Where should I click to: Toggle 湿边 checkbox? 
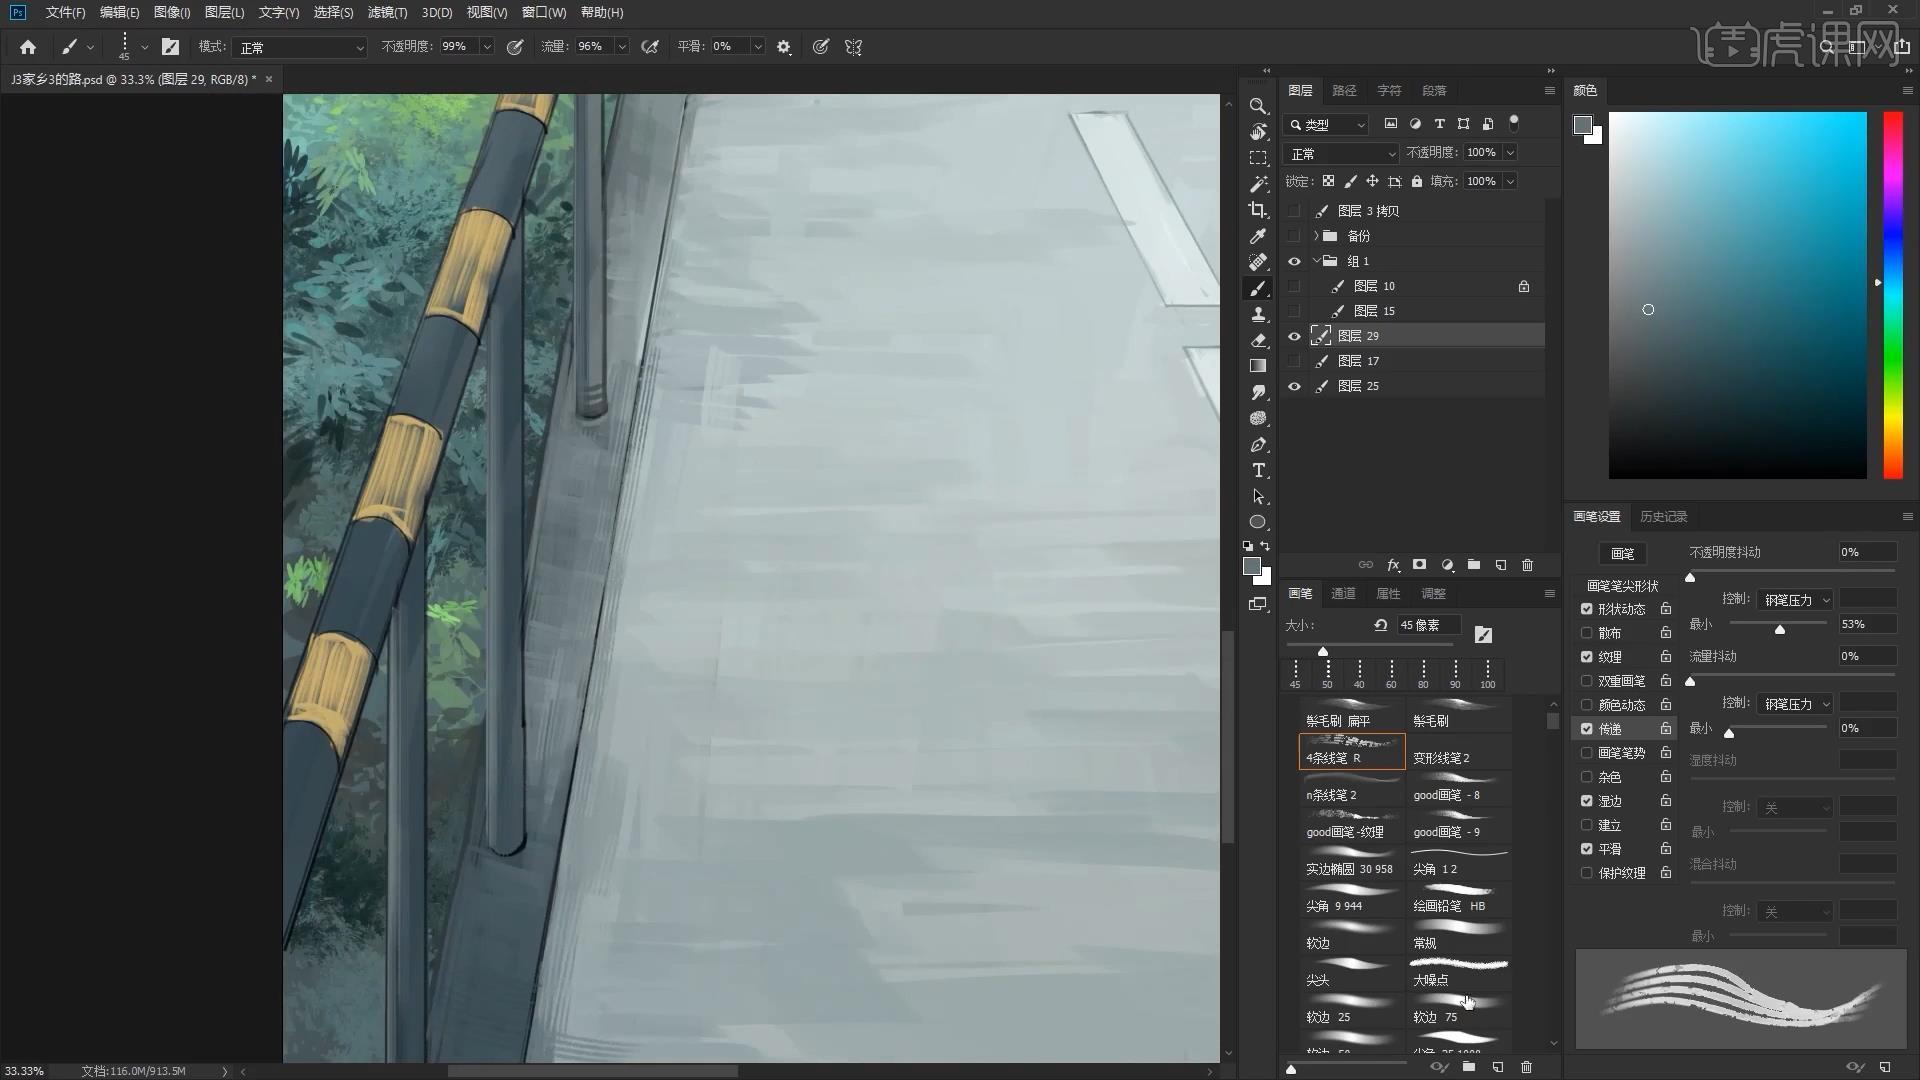pyautogui.click(x=1586, y=801)
